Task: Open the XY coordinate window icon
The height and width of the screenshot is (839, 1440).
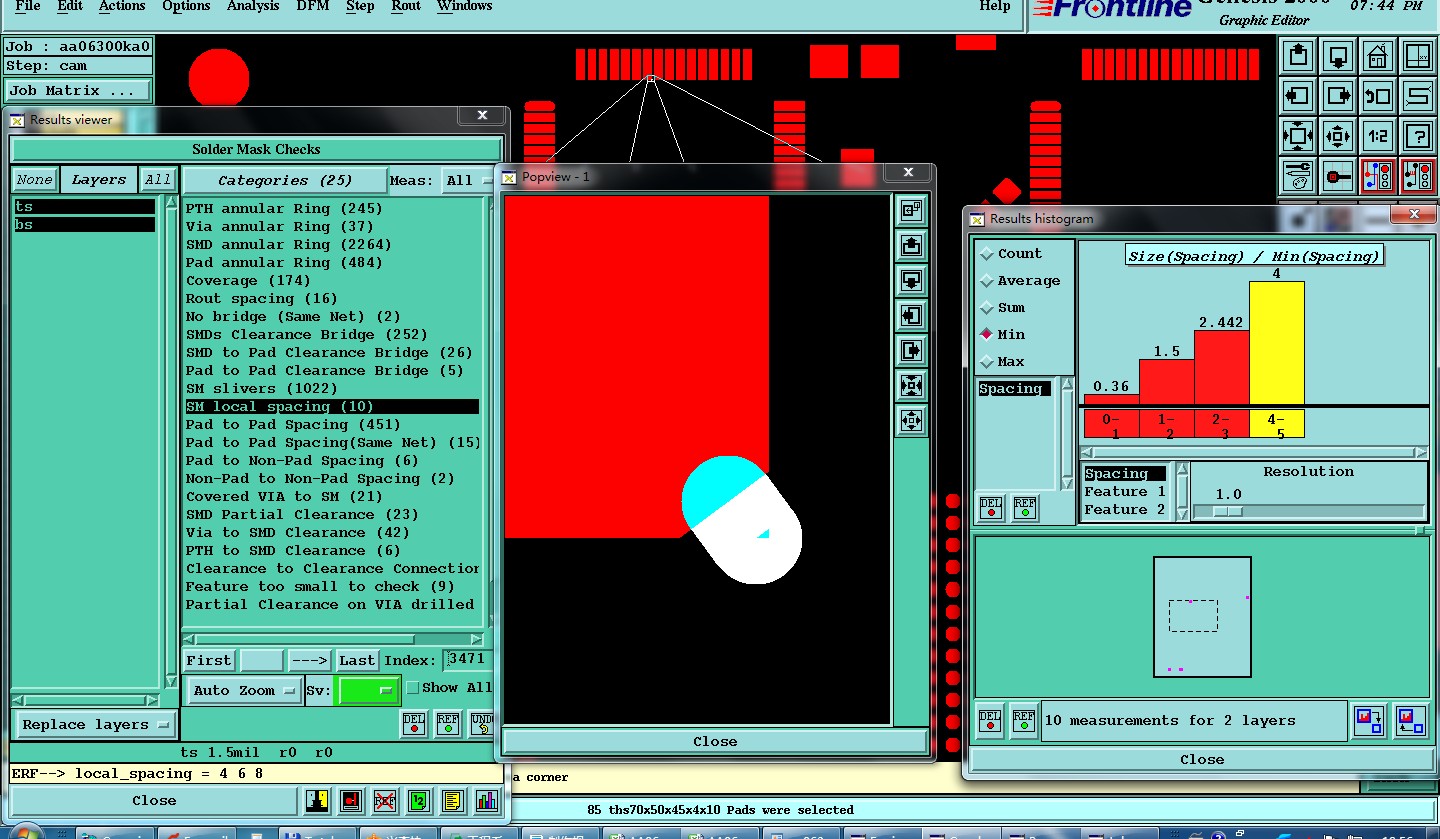Action: (1418, 56)
